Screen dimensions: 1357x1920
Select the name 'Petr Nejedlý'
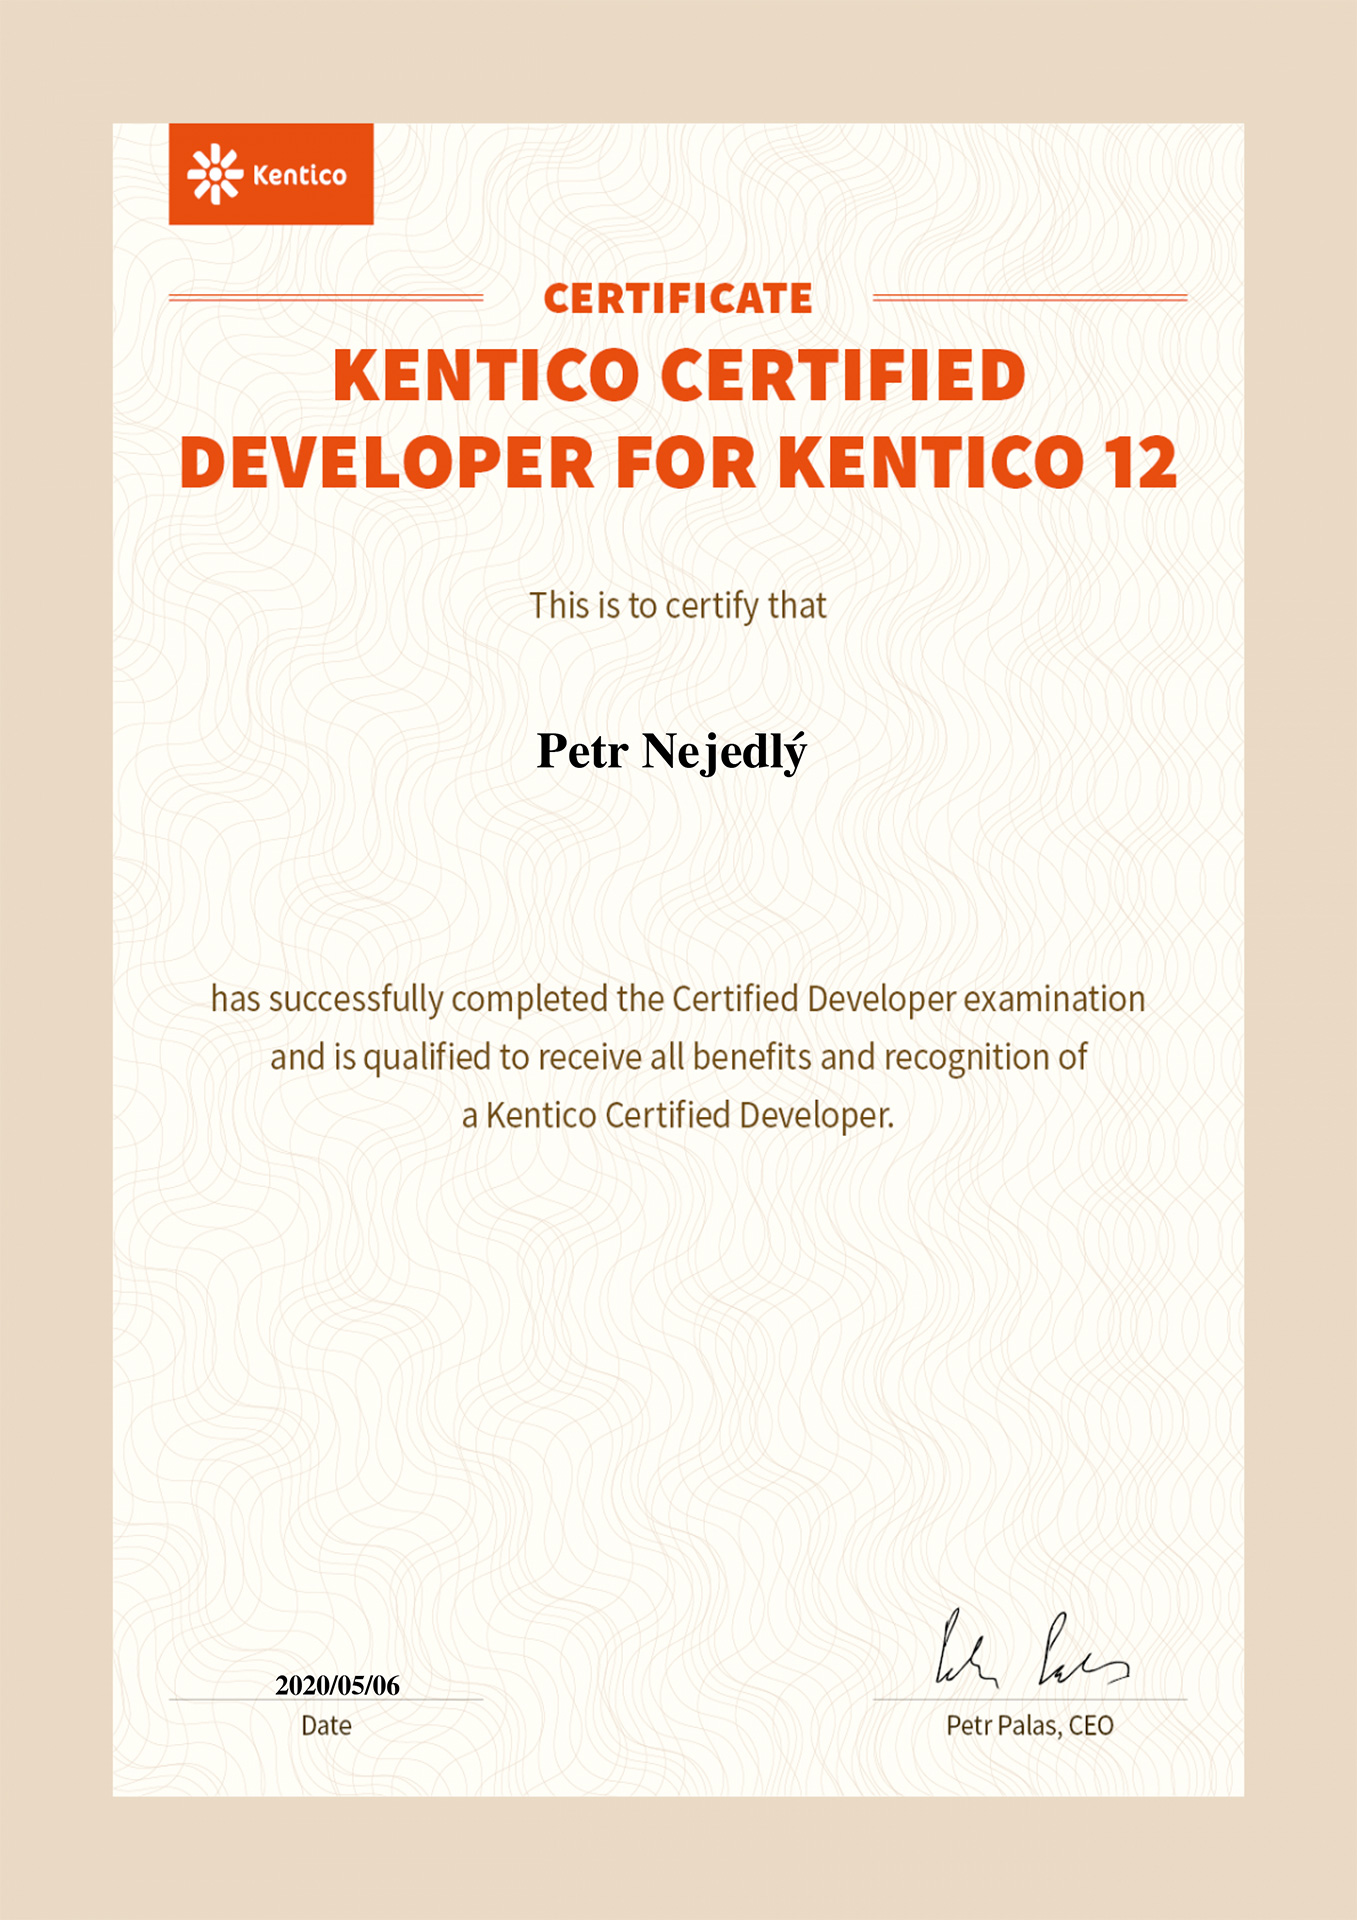[x=671, y=752]
